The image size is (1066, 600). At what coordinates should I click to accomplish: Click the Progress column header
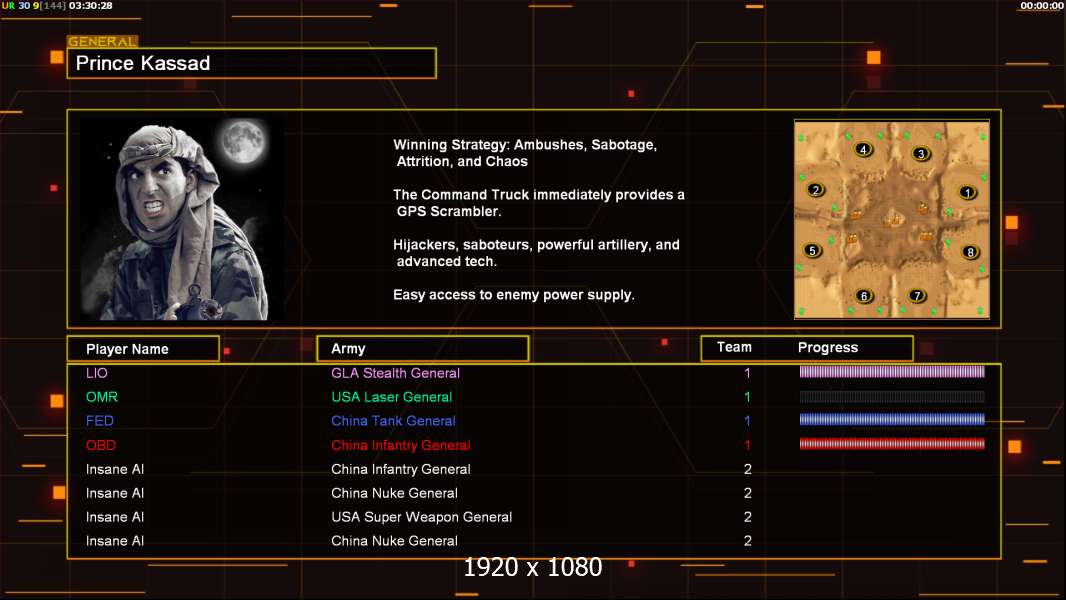pyautogui.click(x=827, y=347)
